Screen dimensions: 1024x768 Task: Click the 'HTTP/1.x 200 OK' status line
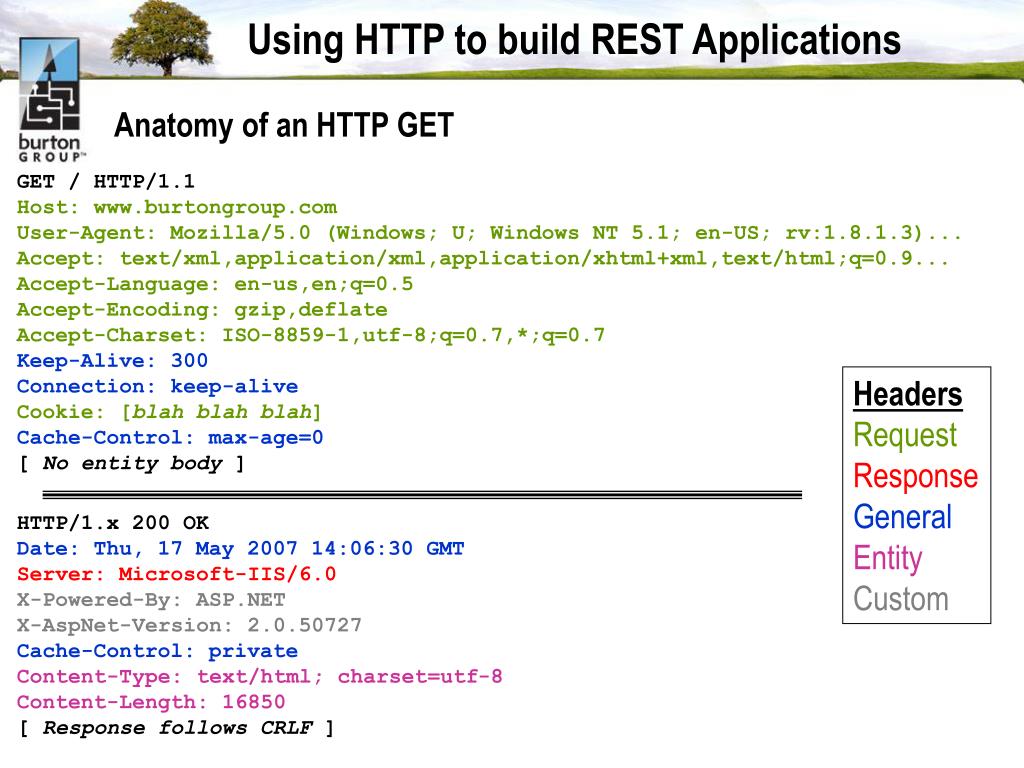(112, 522)
